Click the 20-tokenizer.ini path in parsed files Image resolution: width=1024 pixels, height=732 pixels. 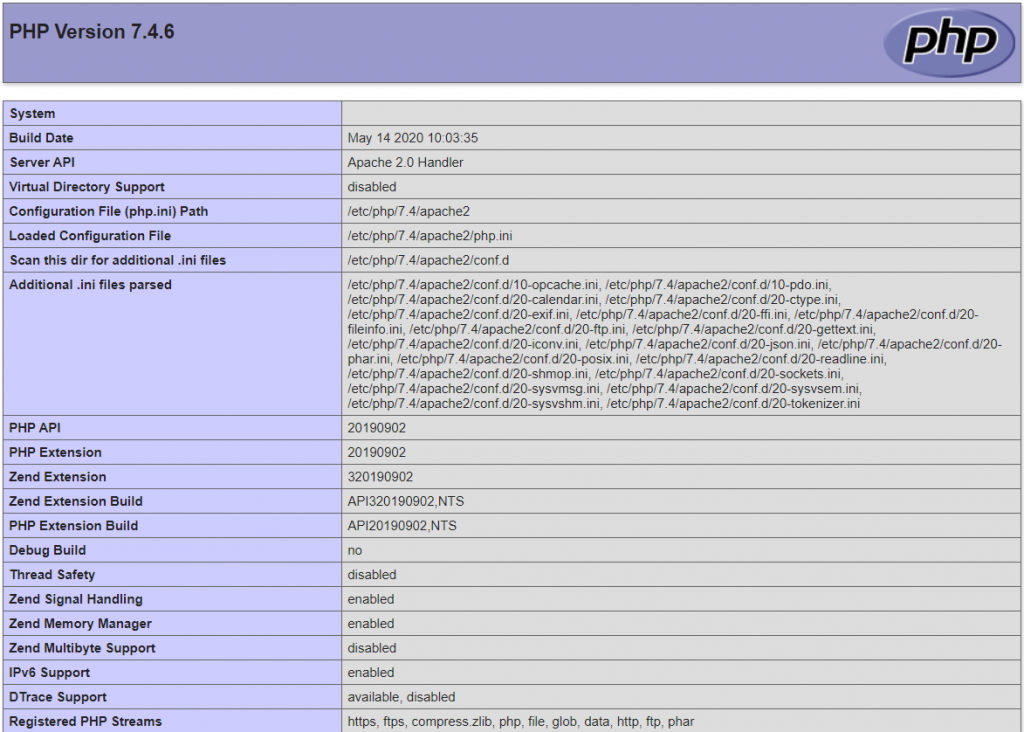(x=733, y=404)
